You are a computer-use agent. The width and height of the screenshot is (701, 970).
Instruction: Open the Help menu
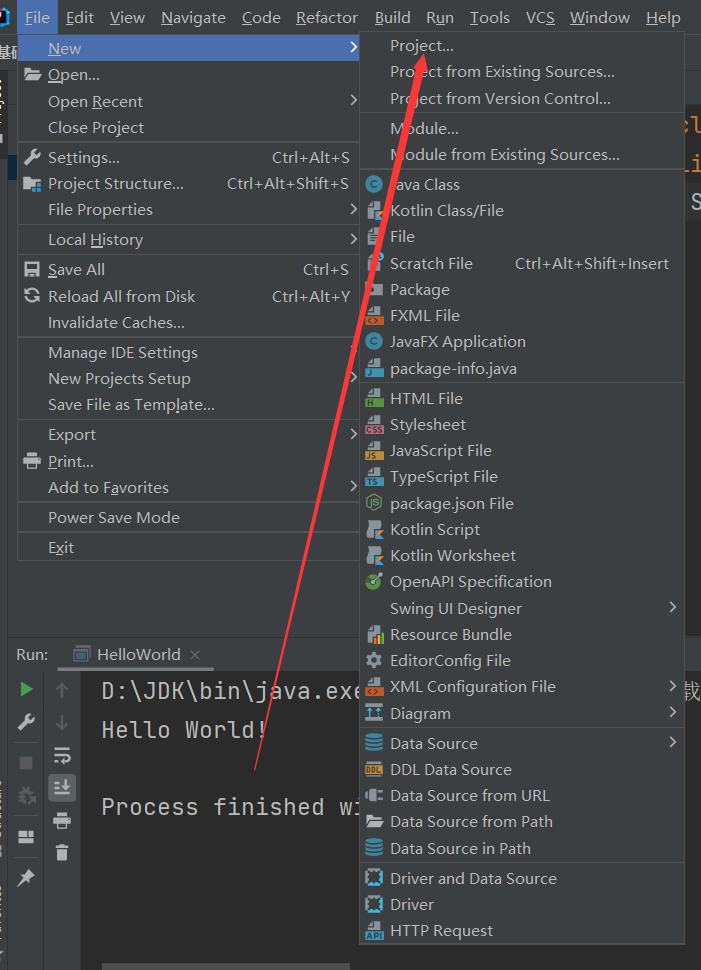[x=663, y=18]
